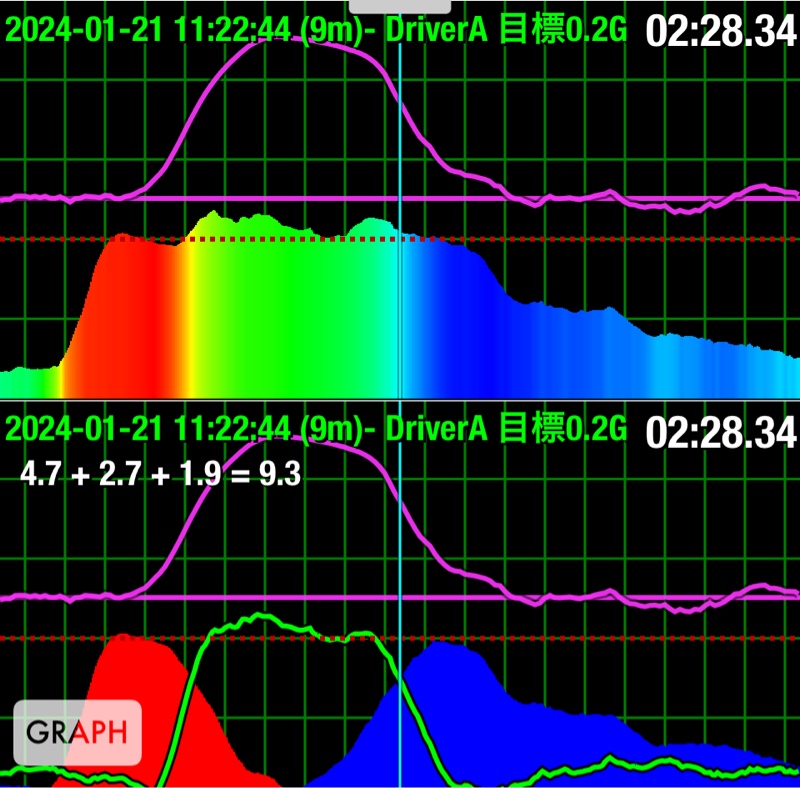Tap the GRAPH button

coord(78,732)
